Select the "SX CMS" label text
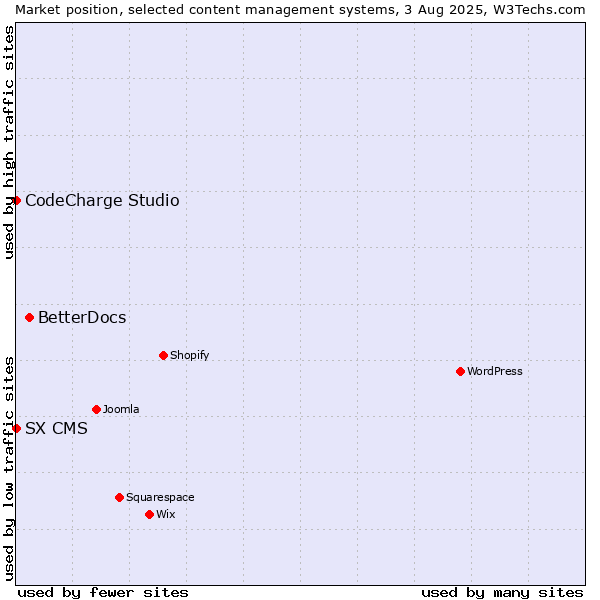This screenshot has width=600, height=600. click(x=56, y=428)
